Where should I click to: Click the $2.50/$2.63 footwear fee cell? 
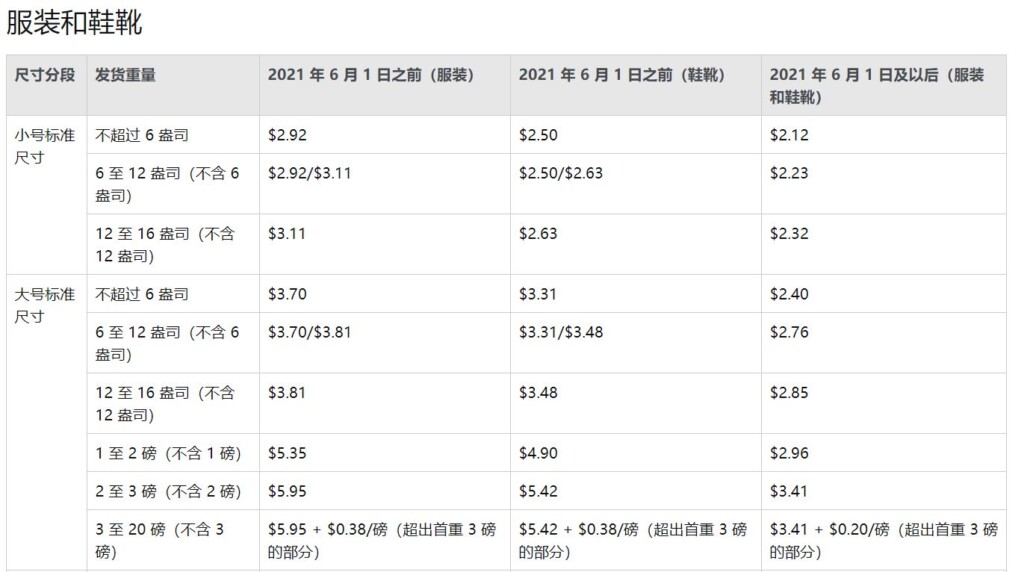(561, 173)
